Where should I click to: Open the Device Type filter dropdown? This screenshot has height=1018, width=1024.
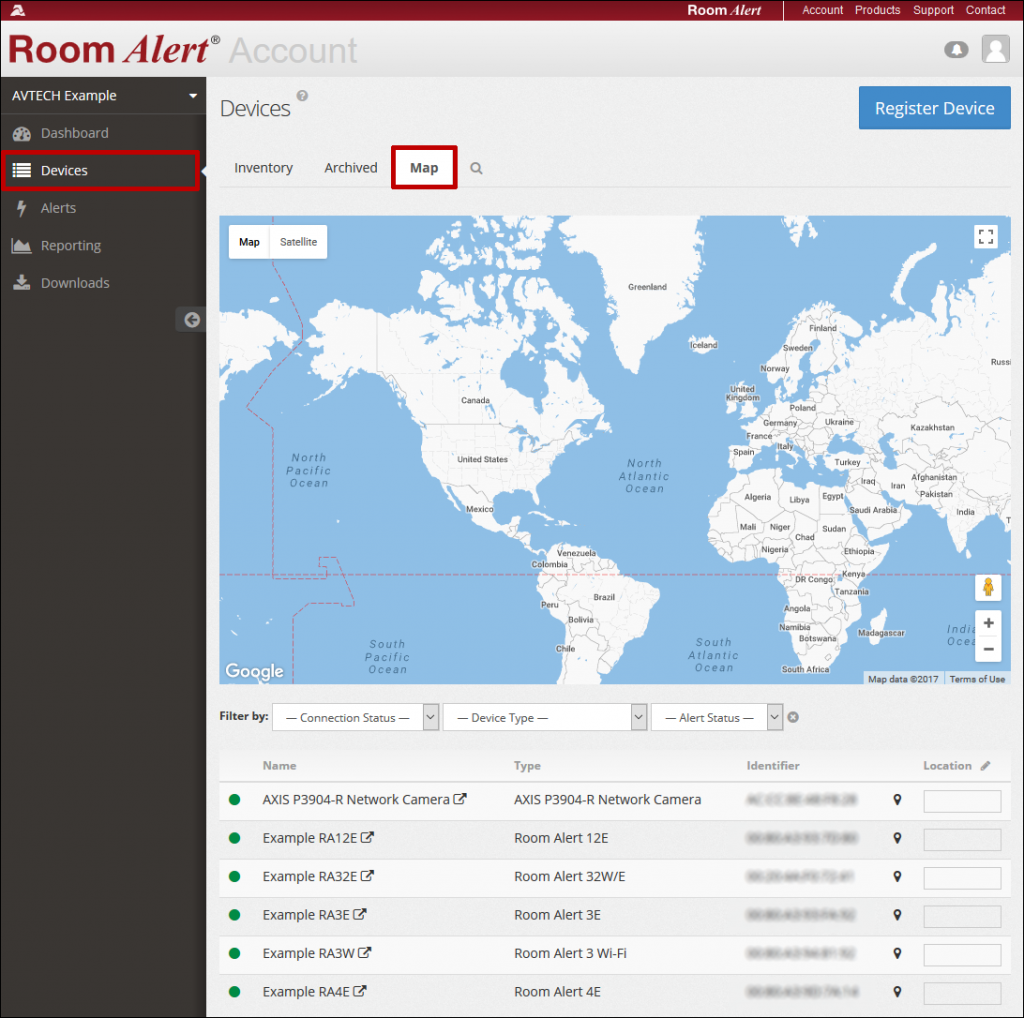(545, 717)
